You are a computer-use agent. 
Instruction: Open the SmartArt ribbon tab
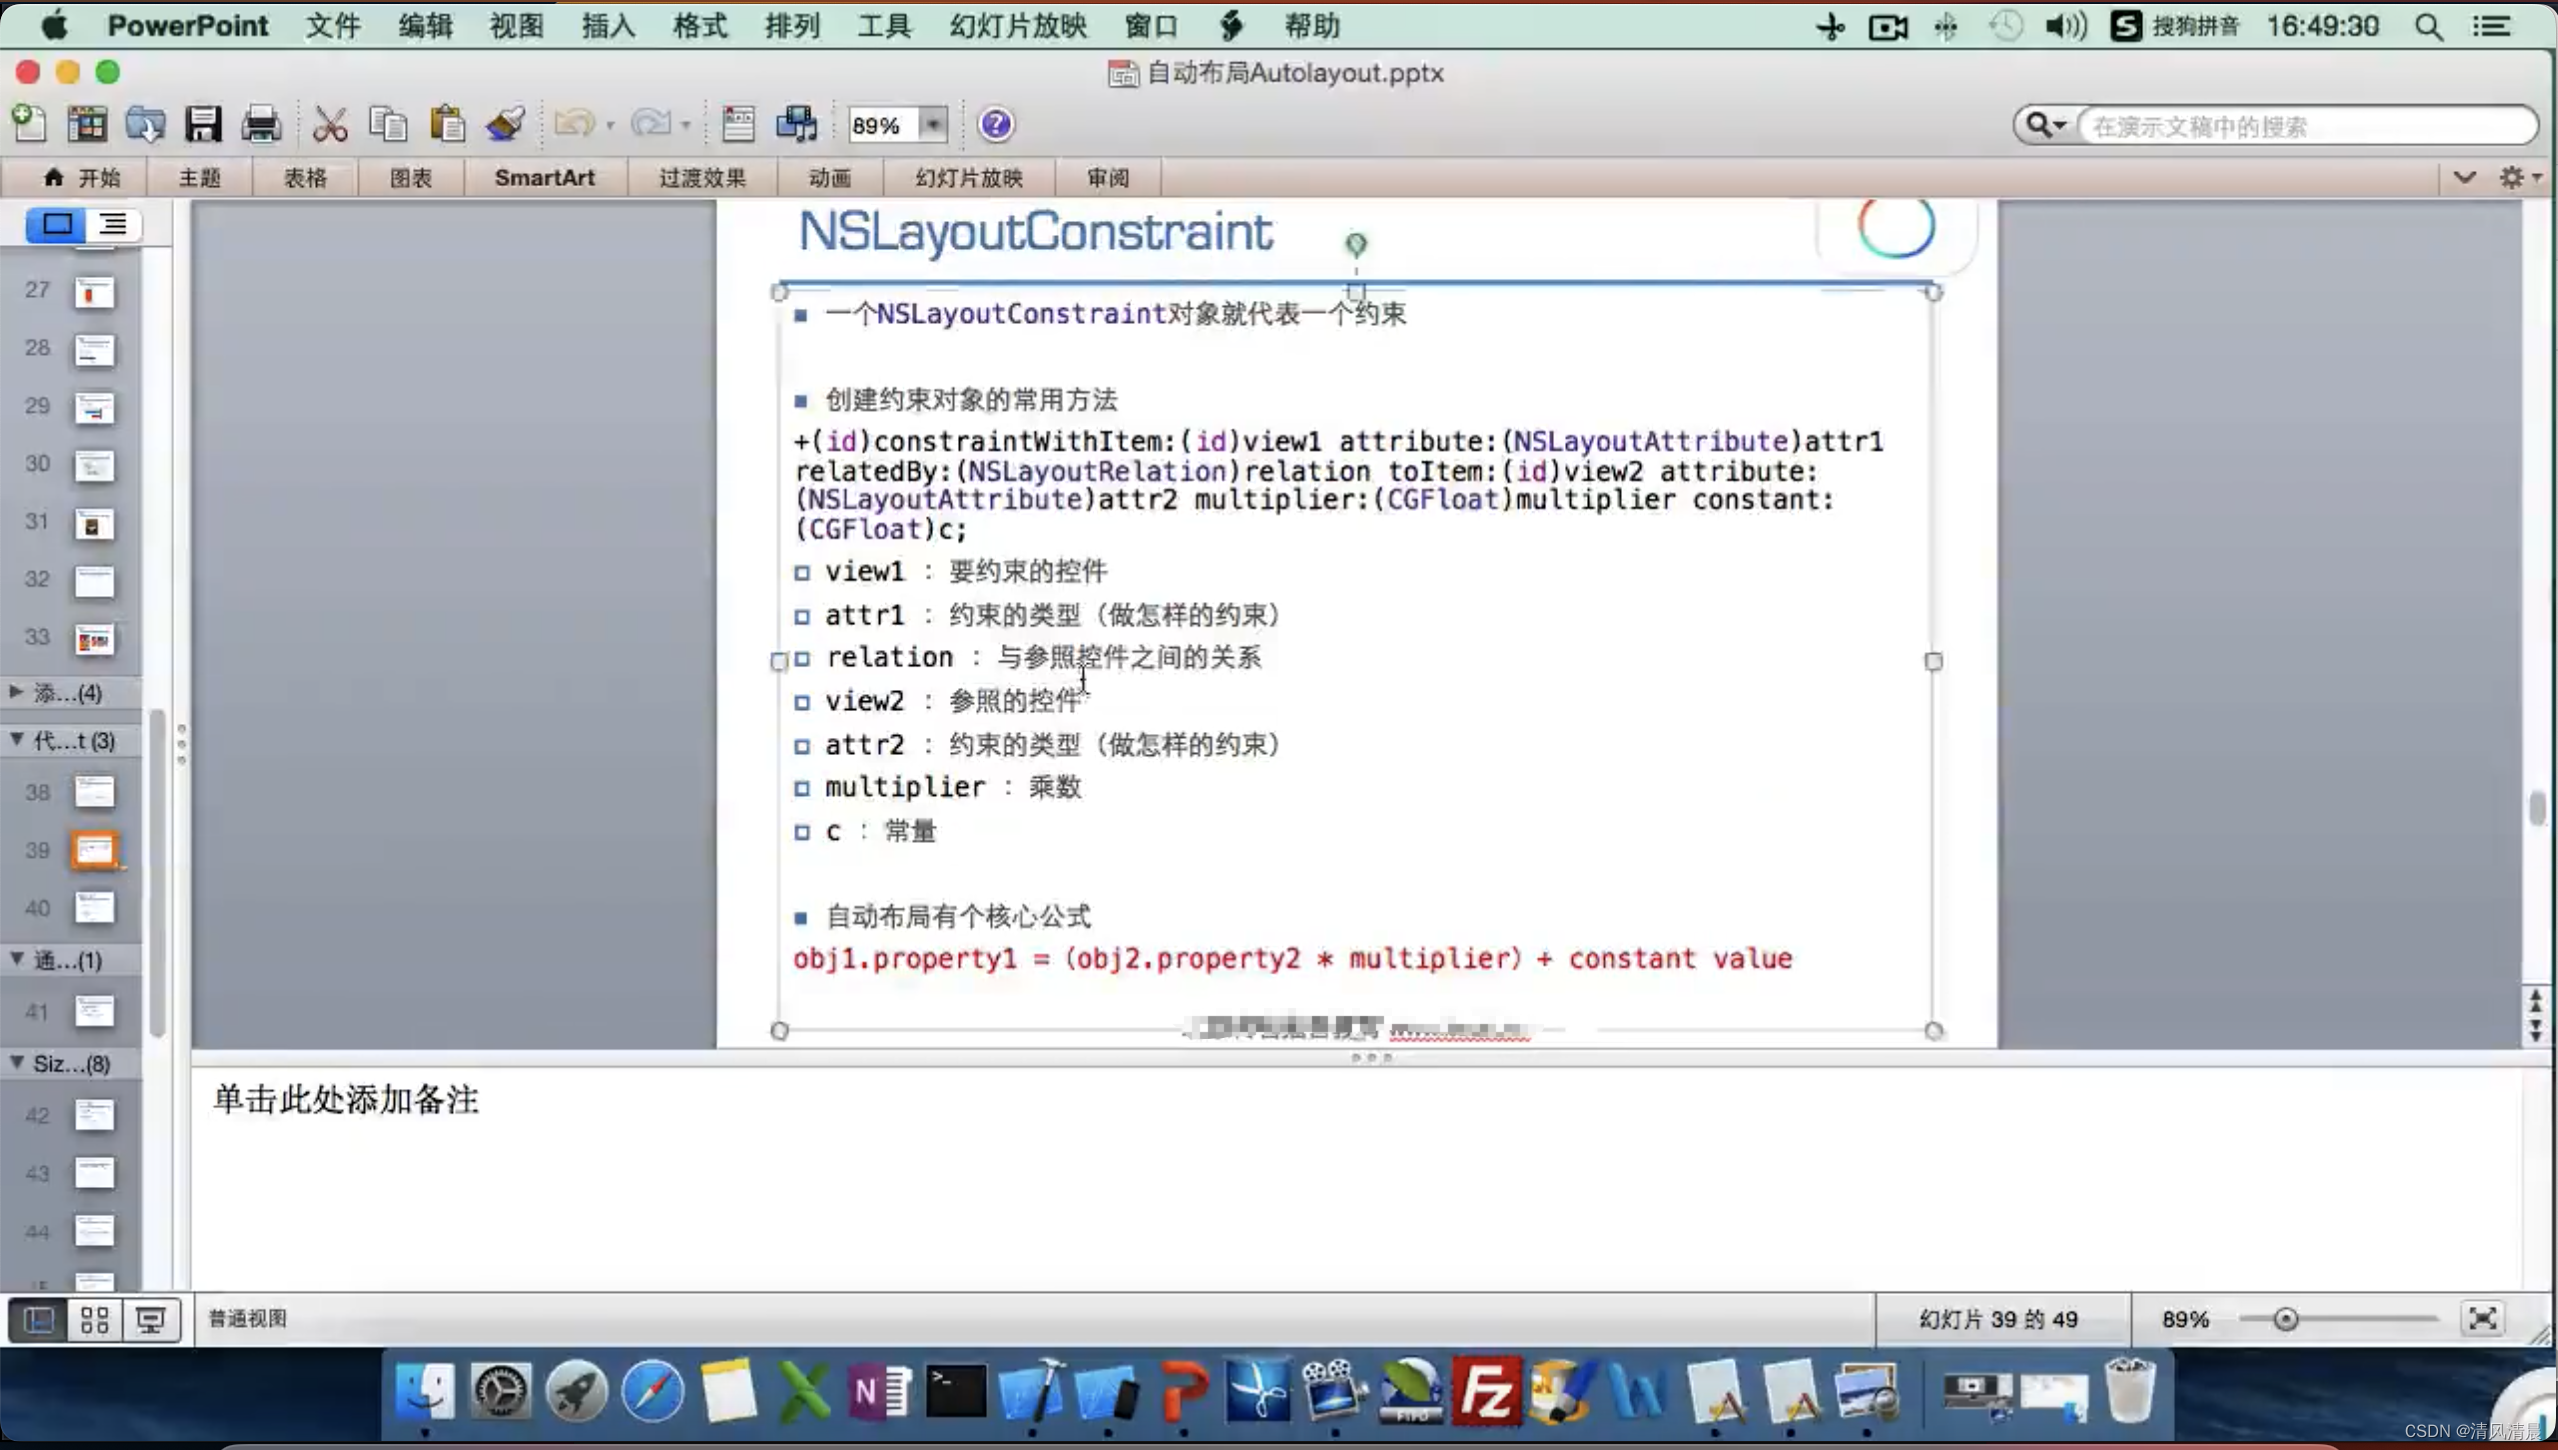tap(544, 178)
